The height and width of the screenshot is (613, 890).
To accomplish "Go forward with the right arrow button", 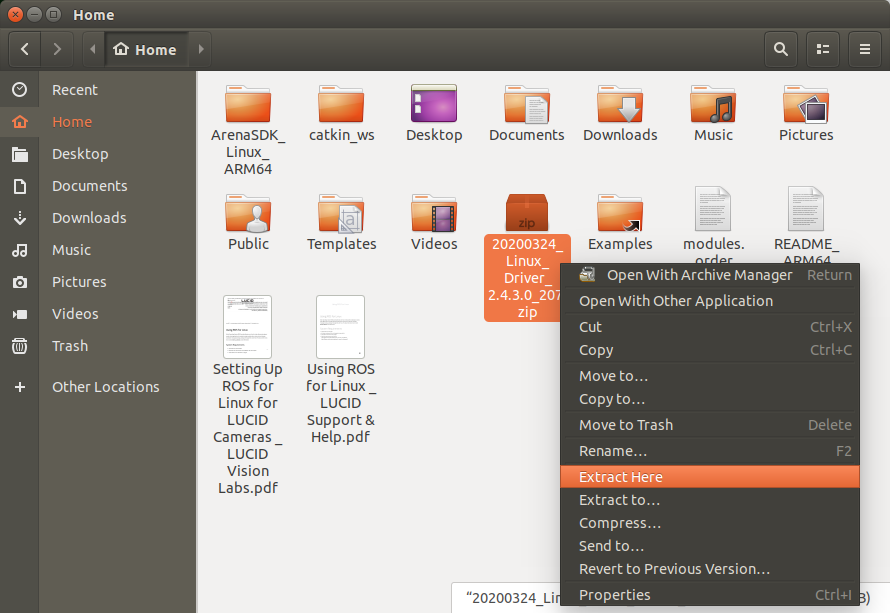I will (x=58, y=48).
